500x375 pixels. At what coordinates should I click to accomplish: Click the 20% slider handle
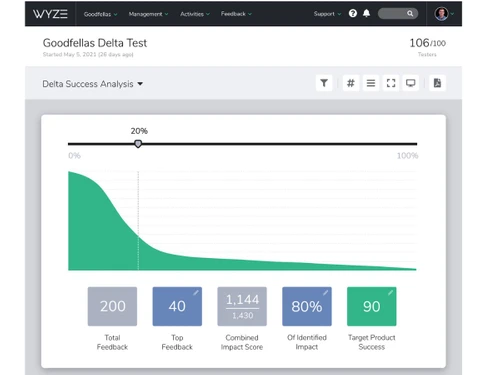pyautogui.click(x=138, y=144)
